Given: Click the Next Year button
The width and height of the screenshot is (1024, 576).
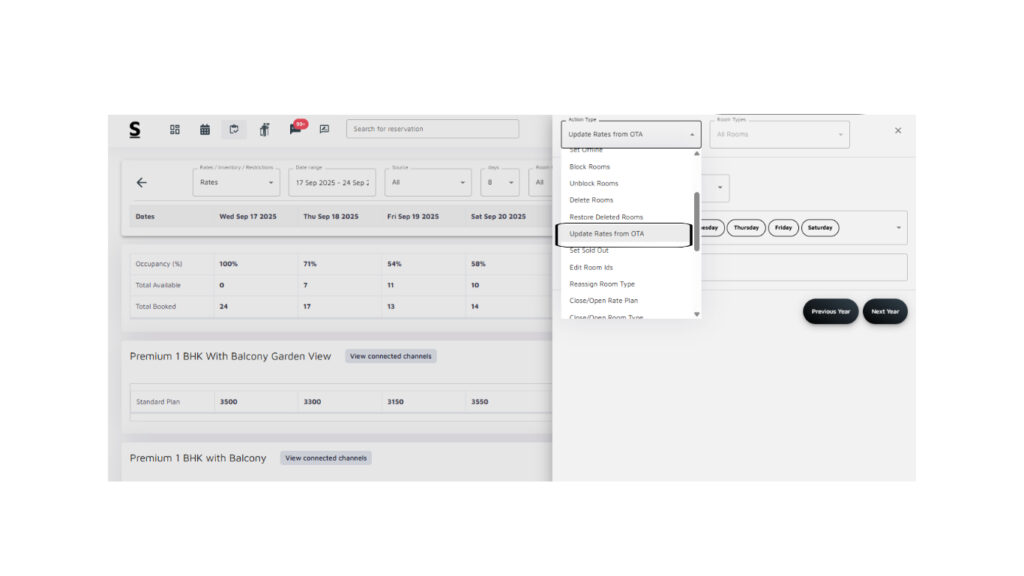Looking at the screenshot, I should tap(885, 311).
